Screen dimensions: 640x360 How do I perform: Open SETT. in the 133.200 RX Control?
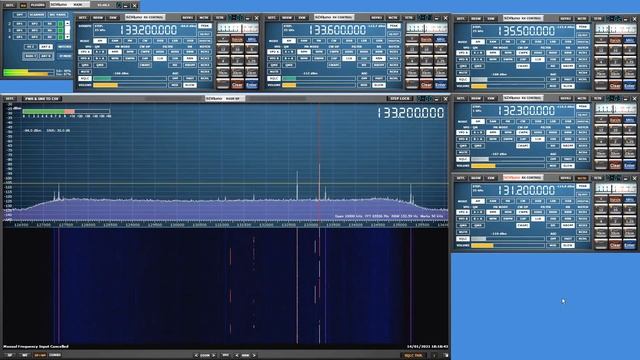point(82,18)
